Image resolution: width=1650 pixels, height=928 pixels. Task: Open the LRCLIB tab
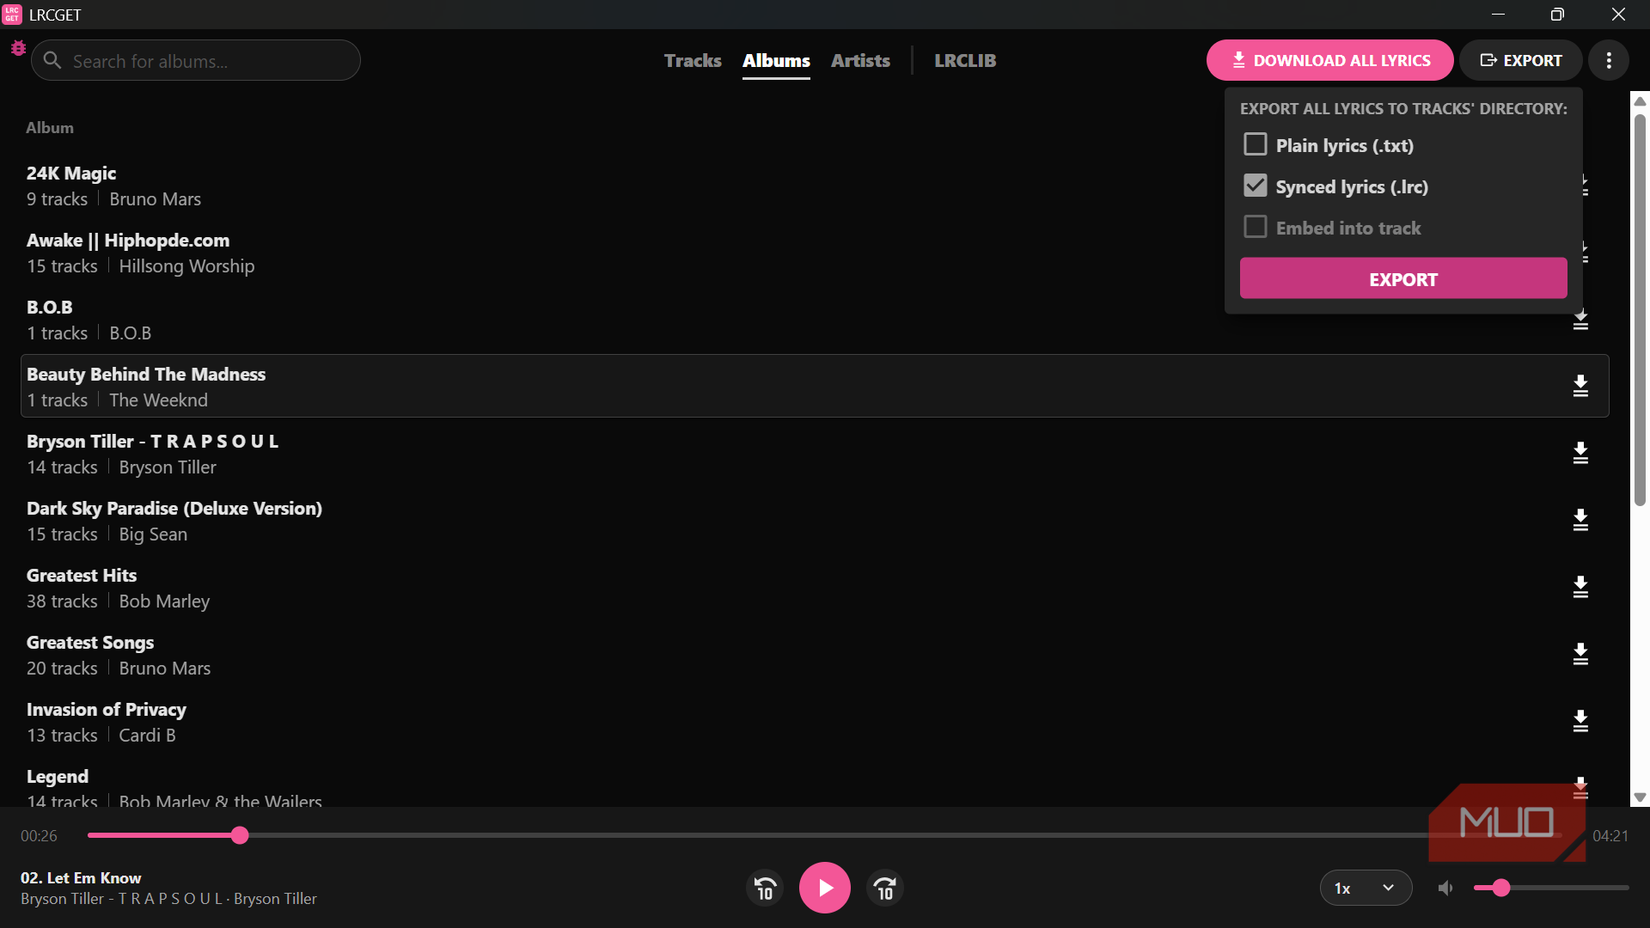point(965,60)
